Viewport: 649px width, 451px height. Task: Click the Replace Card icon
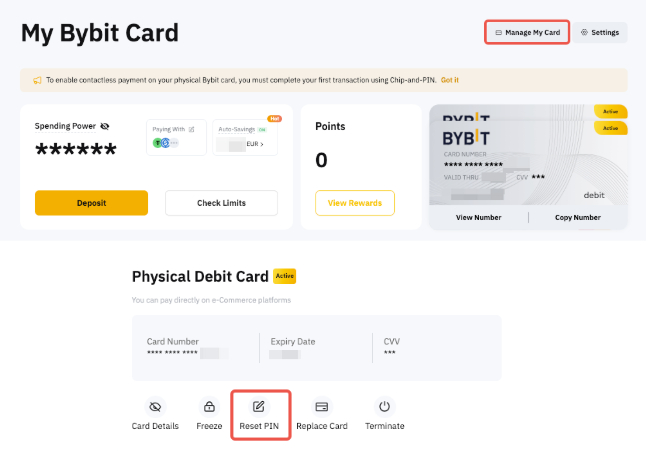[x=322, y=407]
